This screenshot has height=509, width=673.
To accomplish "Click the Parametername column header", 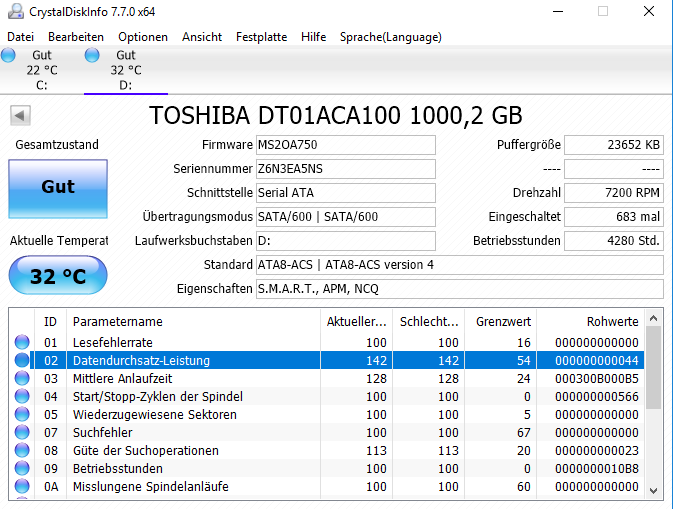I will coord(194,321).
